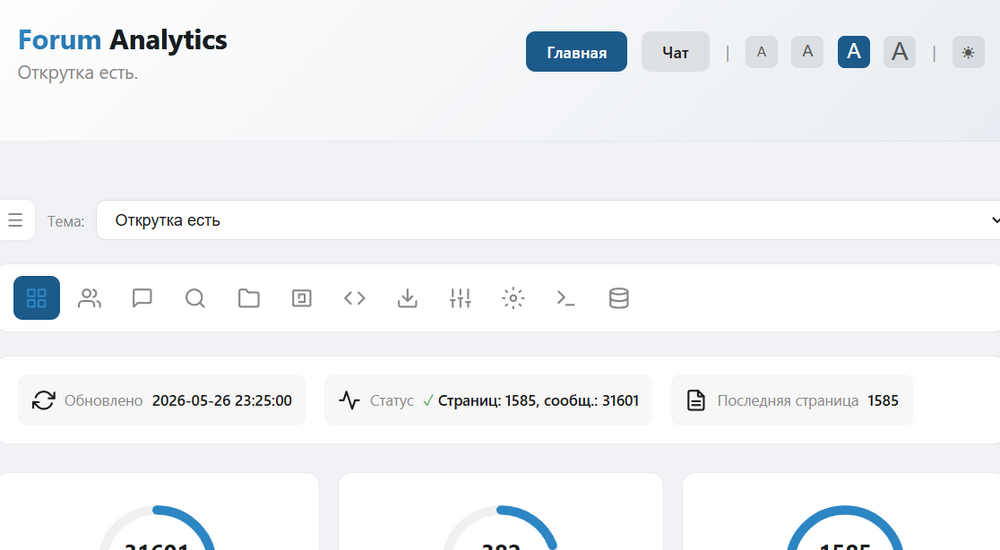Expand the Тема dropdown Открутка есть
Image resolution: width=1000 pixels, height=550 pixels.
pos(548,220)
